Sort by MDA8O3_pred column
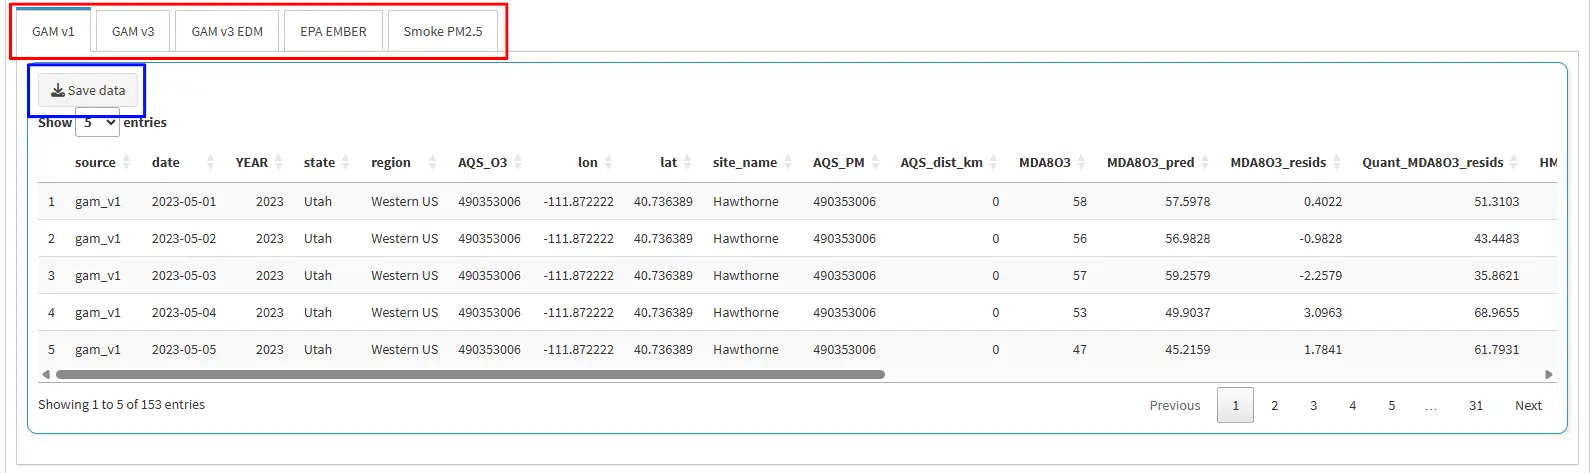Screen dimensions: 1595x473 (1150, 162)
